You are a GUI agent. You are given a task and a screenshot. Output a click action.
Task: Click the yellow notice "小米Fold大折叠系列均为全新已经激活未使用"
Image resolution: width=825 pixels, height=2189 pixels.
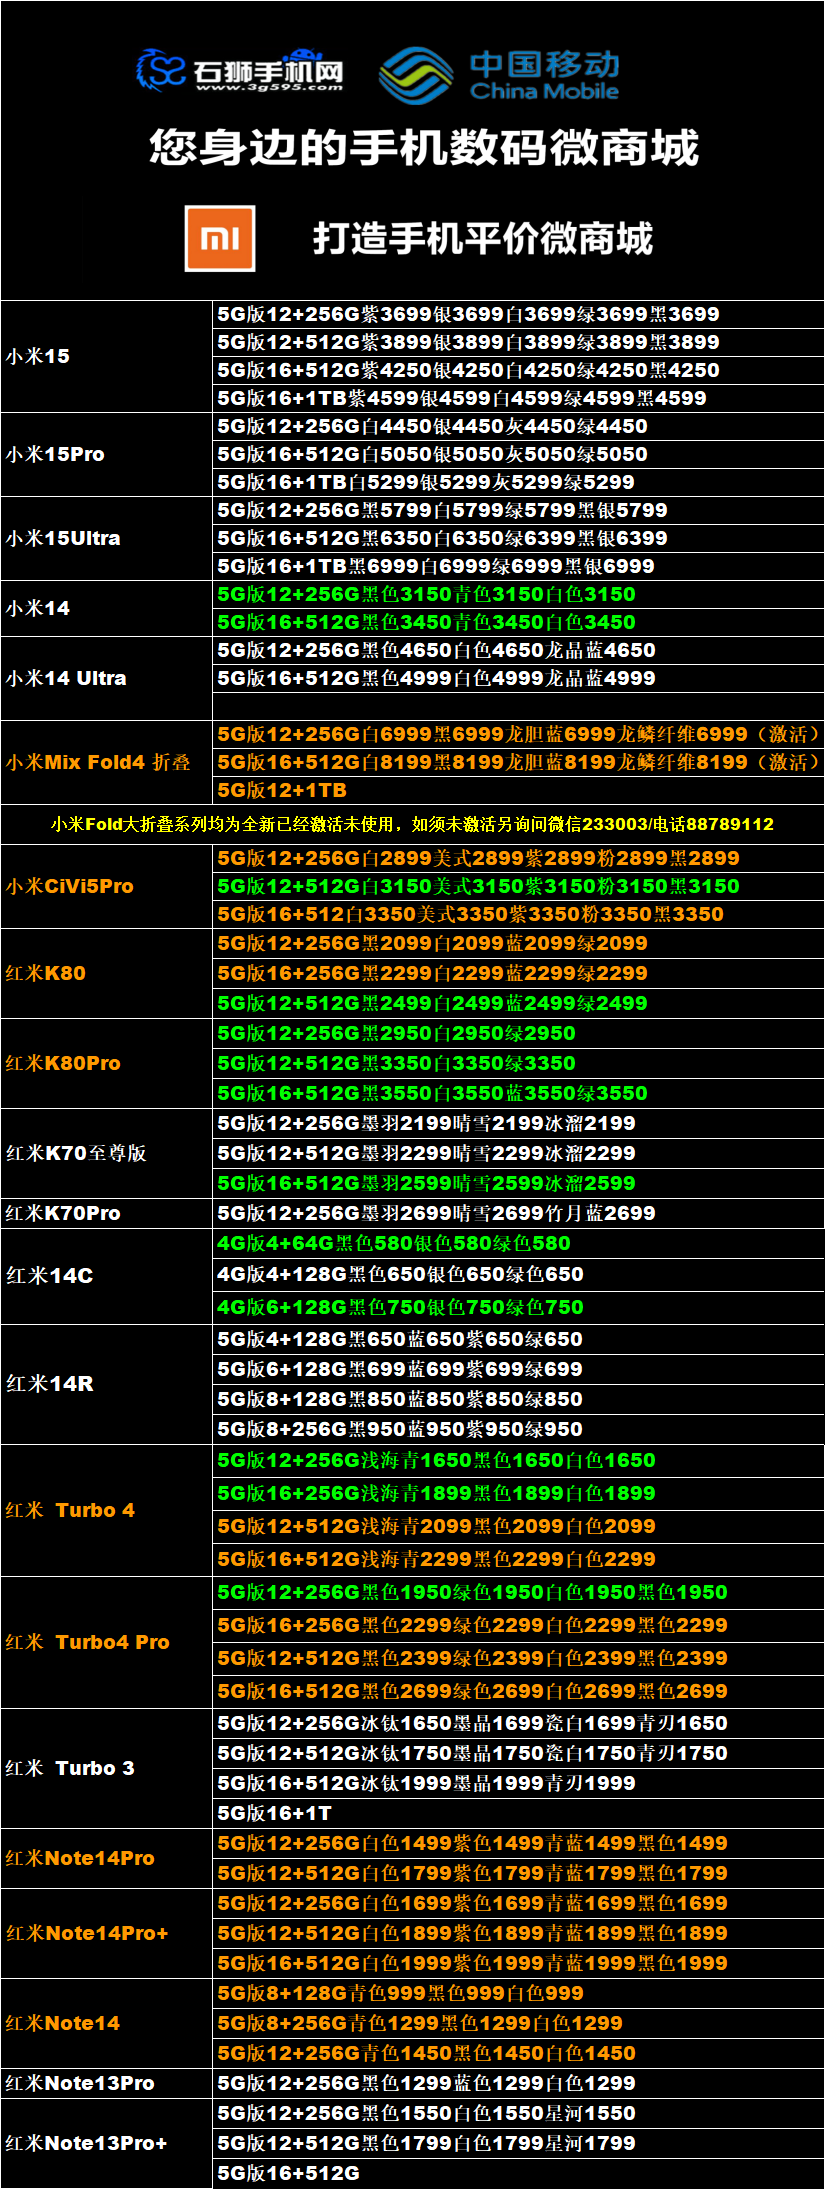(412, 824)
